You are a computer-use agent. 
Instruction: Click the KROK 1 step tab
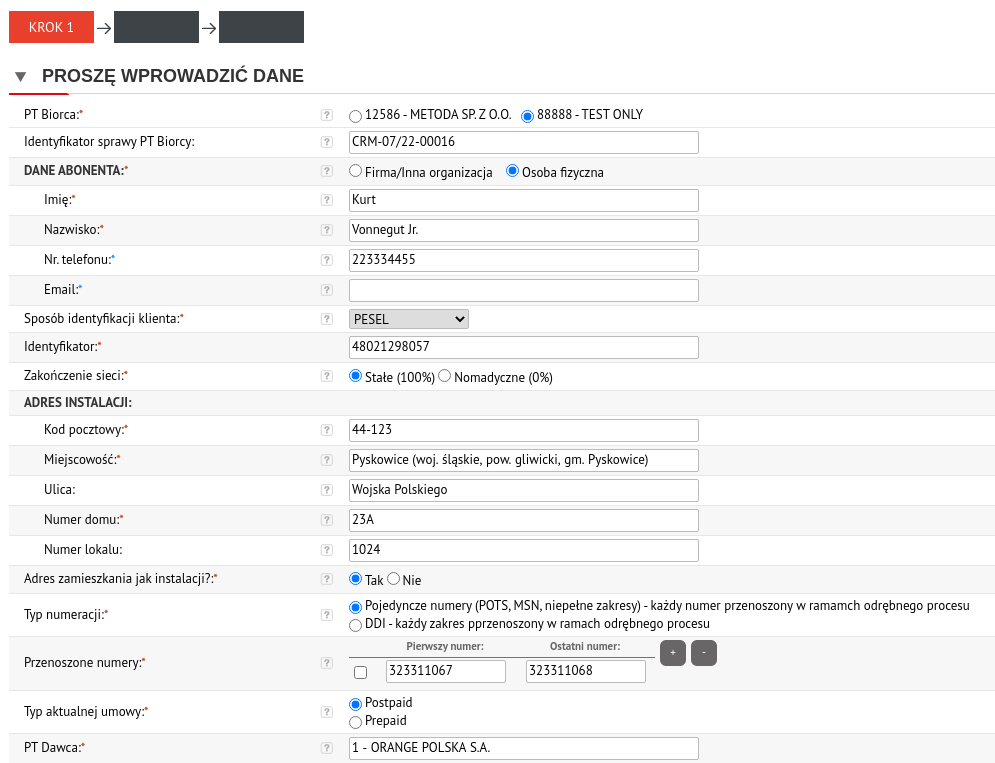(51, 27)
